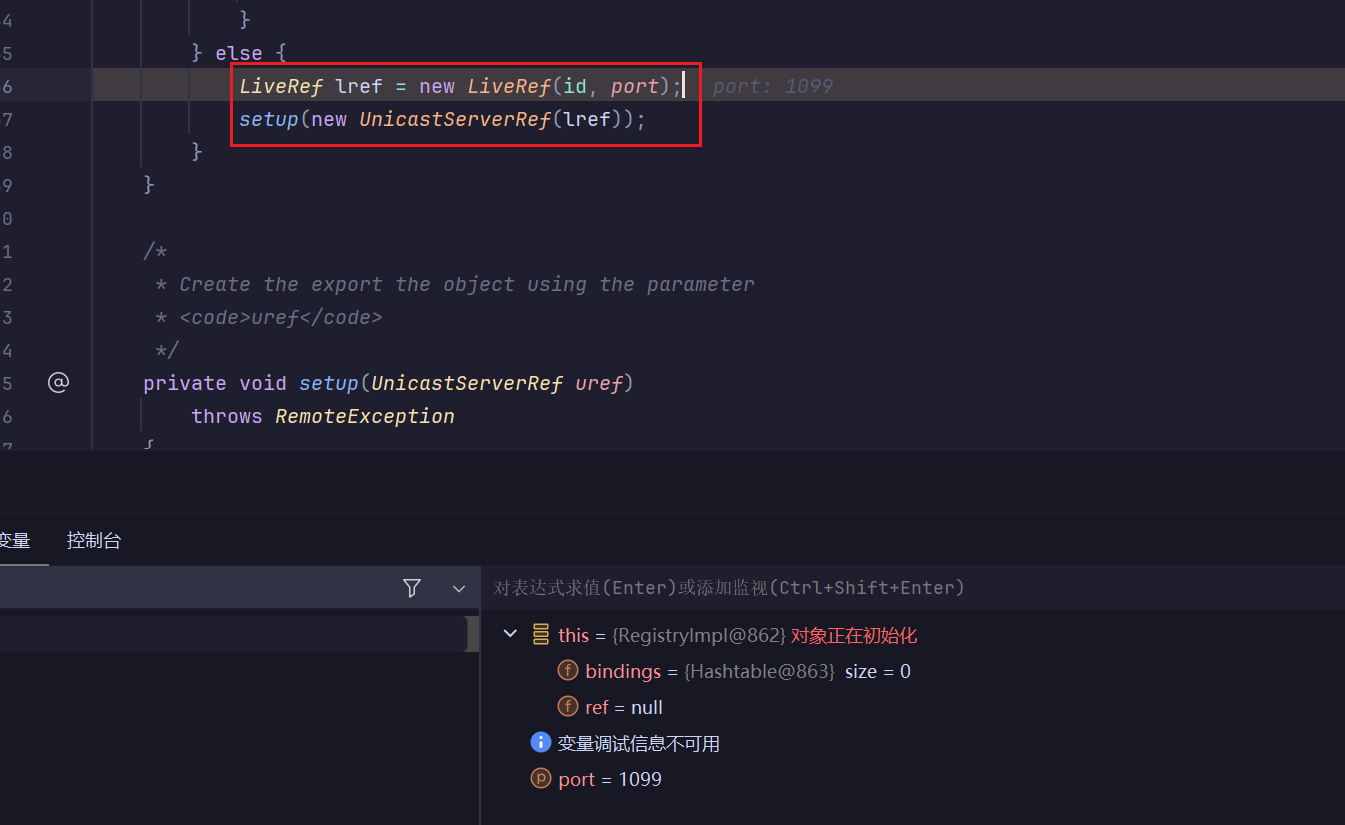Collapse the 'this' RegistryImpl variable node
Viewport: 1345px width, 825px height.
pyautogui.click(x=510, y=634)
